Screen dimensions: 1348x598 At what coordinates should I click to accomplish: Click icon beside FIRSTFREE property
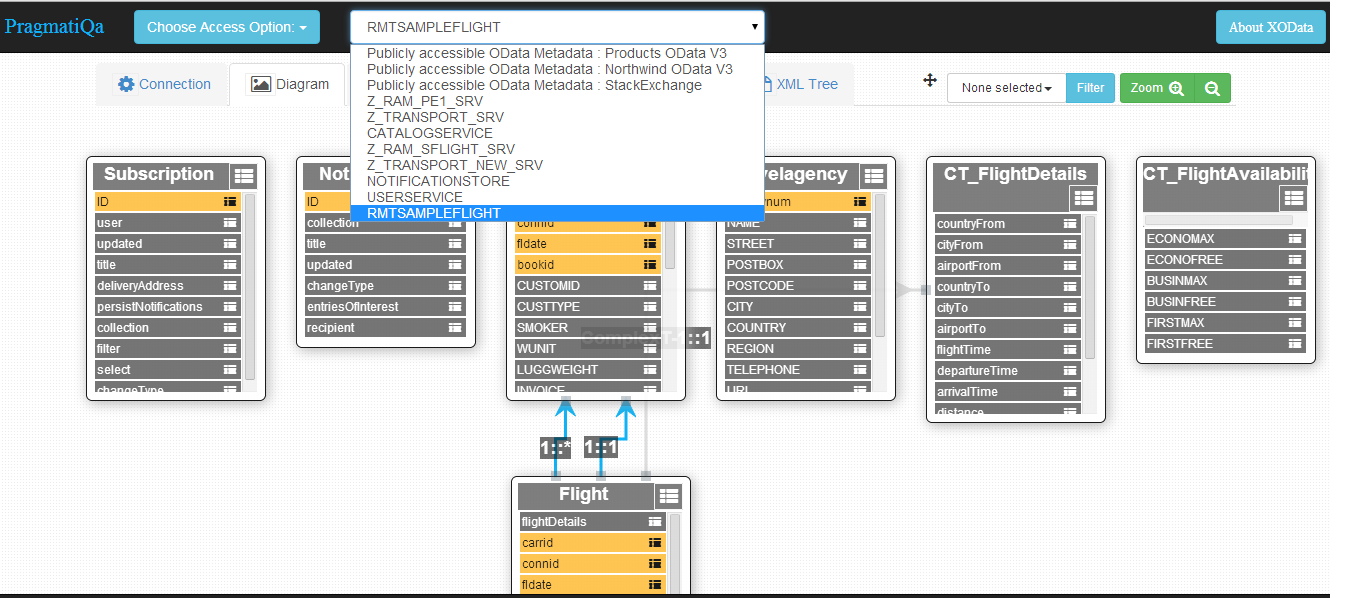coord(1295,344)
